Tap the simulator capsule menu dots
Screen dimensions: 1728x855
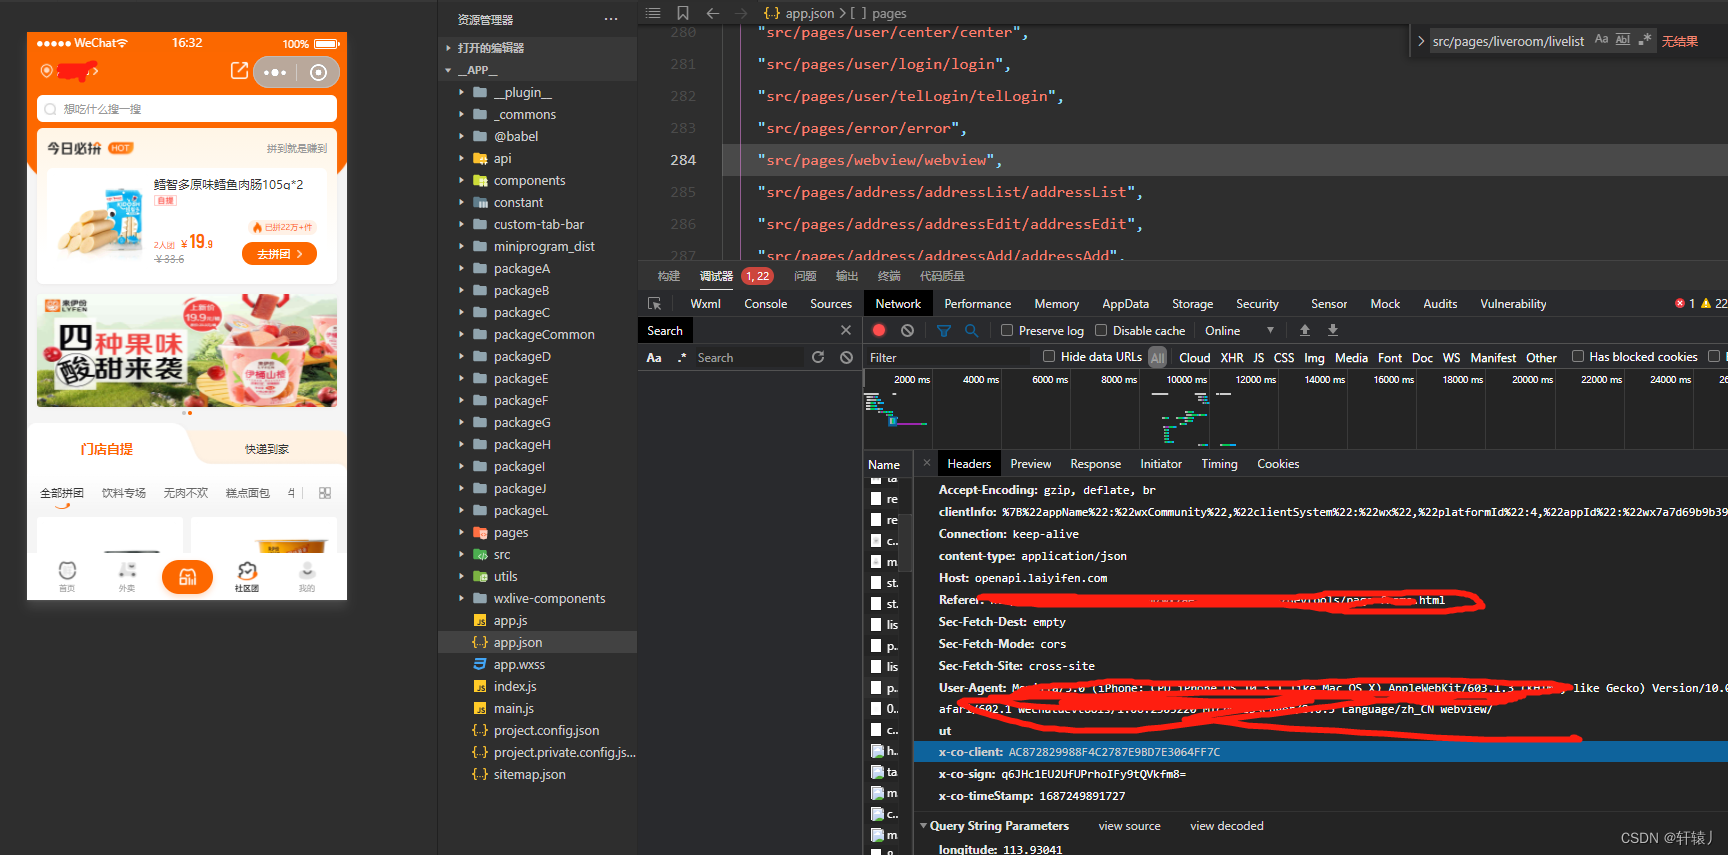click(x=275, y=72)
